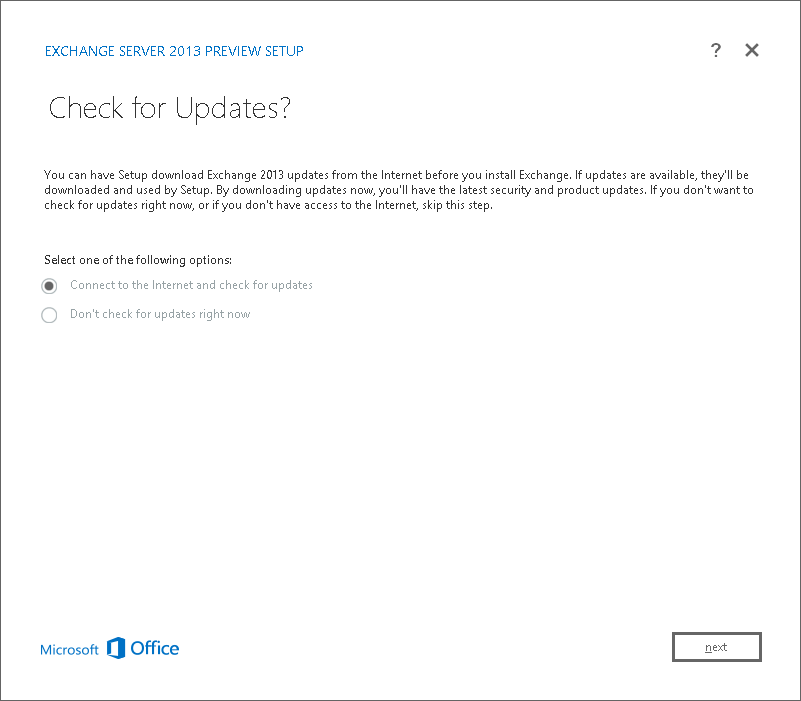Click the second radio circle for skipping updates
The width and height of the screenshot is (801, 701).
coord(49,314)
